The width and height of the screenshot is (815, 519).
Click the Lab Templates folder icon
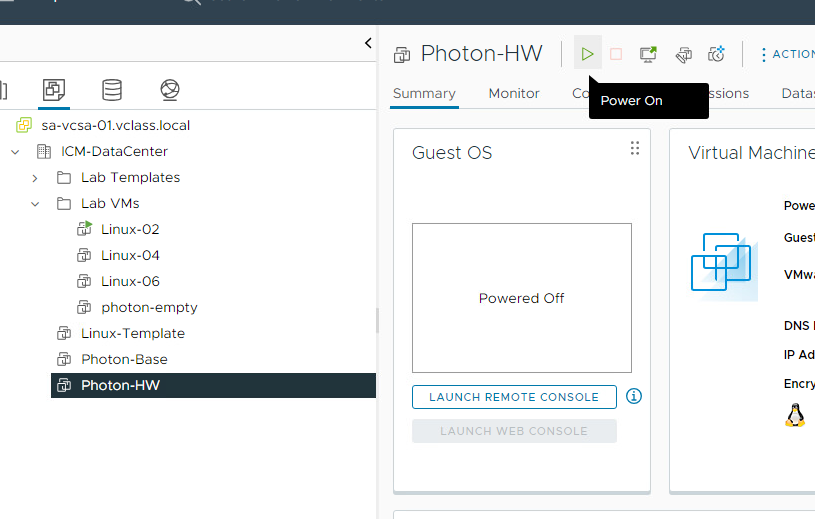(64, 178)
